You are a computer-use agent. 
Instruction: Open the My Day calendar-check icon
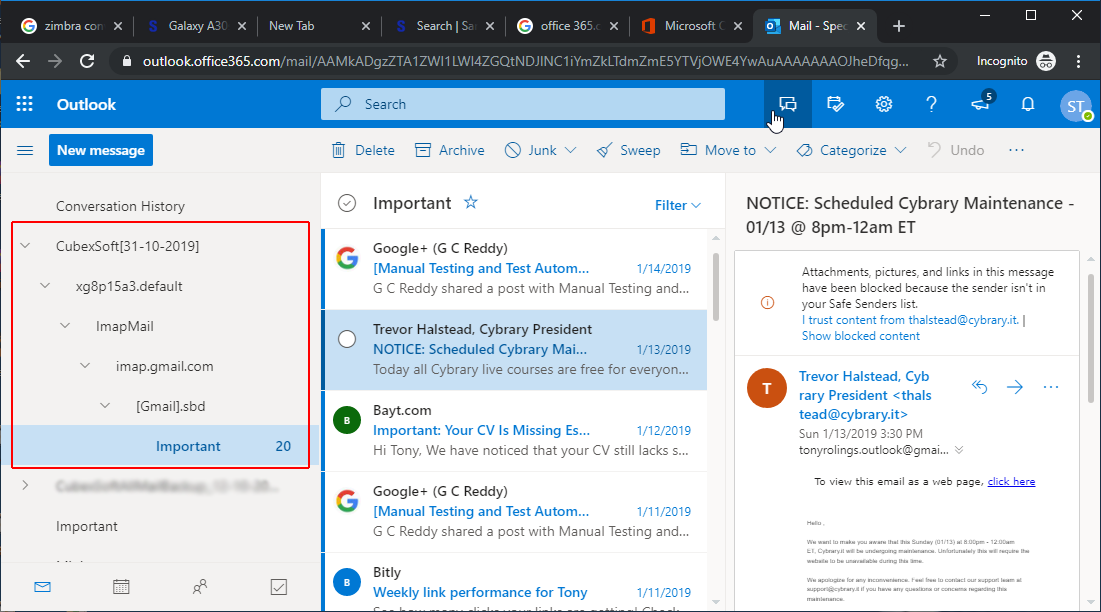(836, 105)
